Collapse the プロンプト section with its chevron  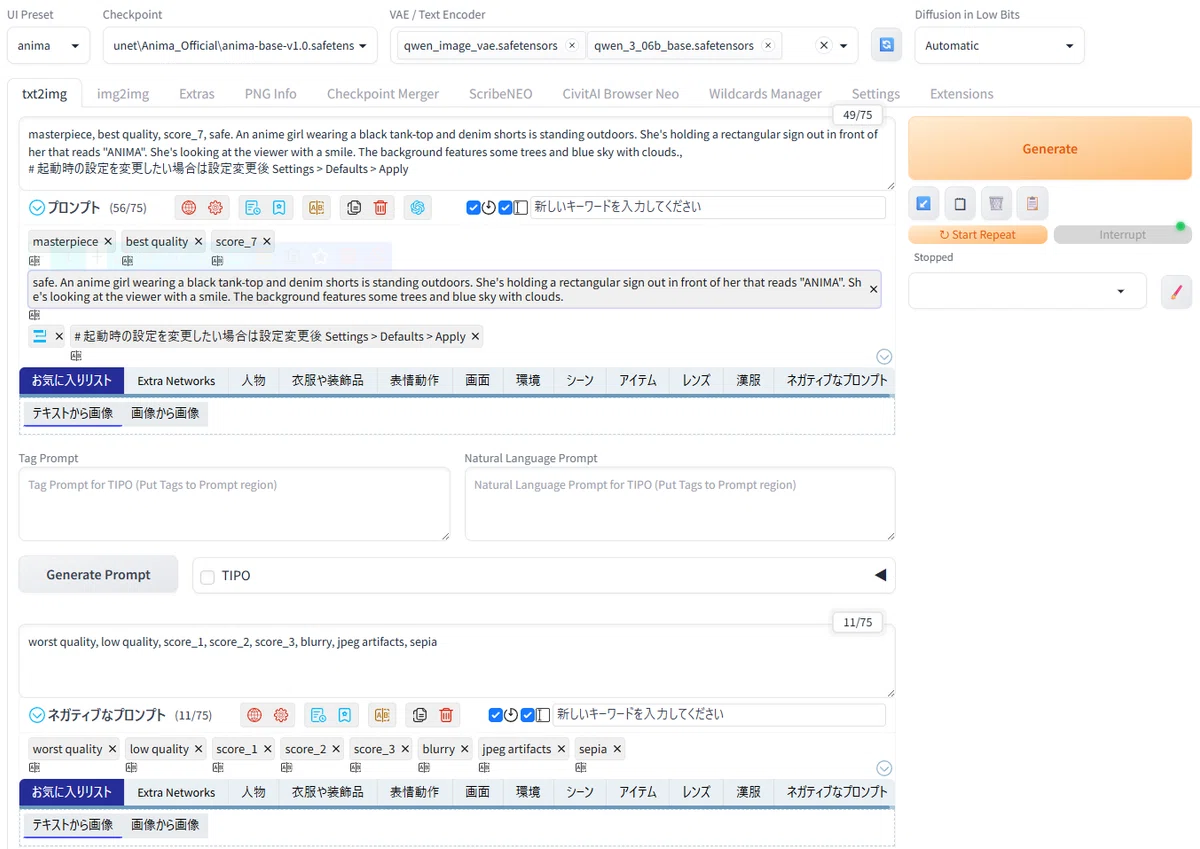(37, 208)
